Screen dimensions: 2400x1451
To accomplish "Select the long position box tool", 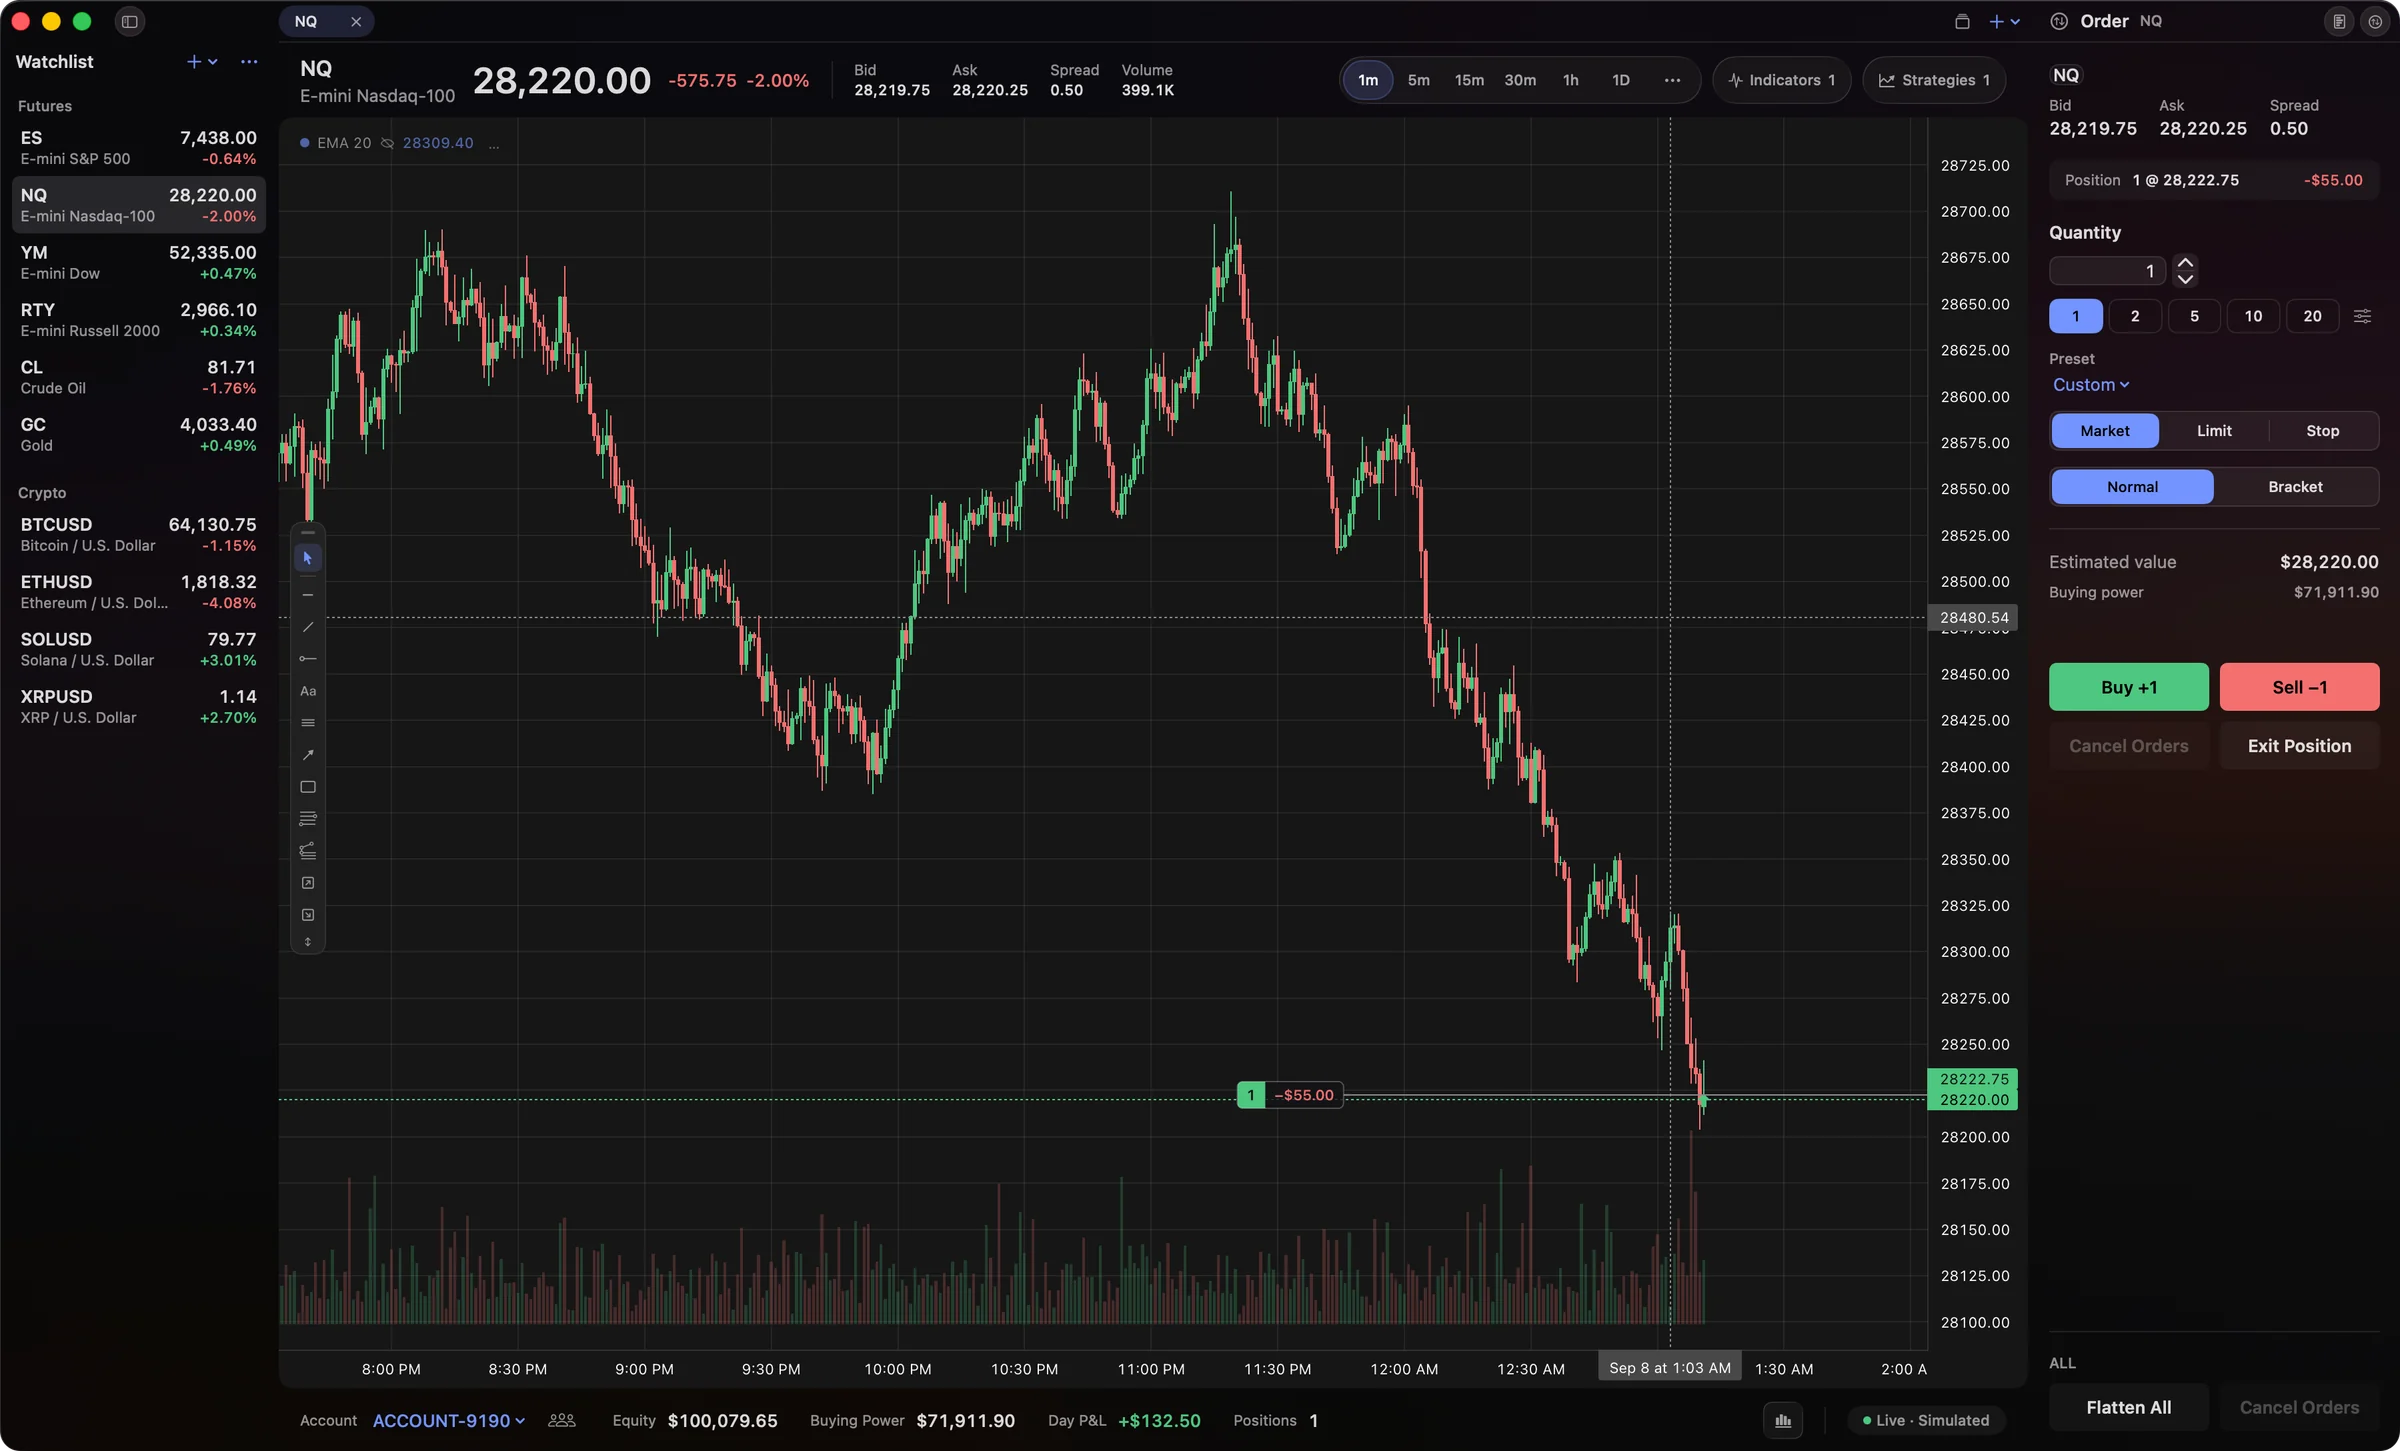I will pyautogui.click(x=307, y=883).
